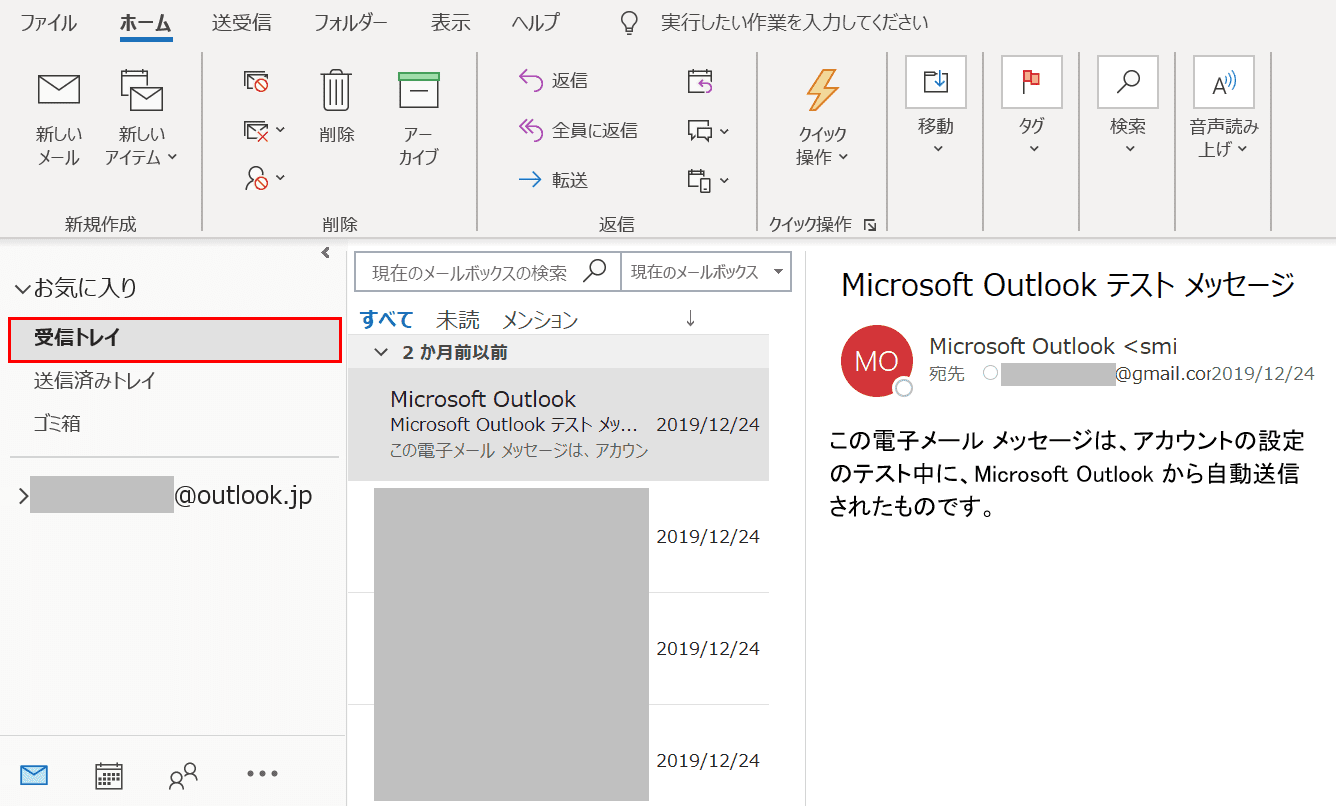1336x806 pixels.
Task: Click the Forward (転送) arrow
Action: pyautogui.click(x=530, y=180)
